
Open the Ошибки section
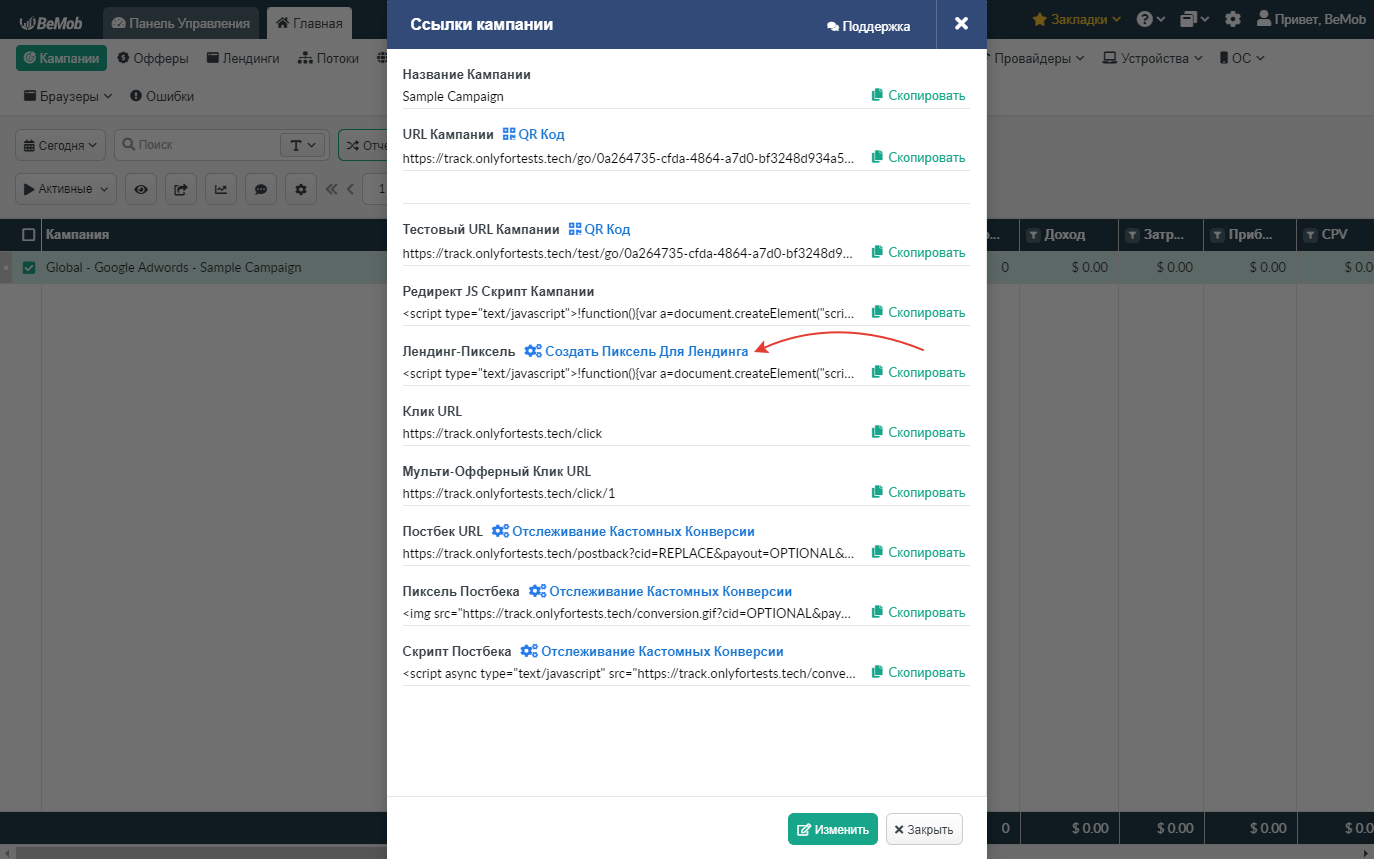(161, 96)
